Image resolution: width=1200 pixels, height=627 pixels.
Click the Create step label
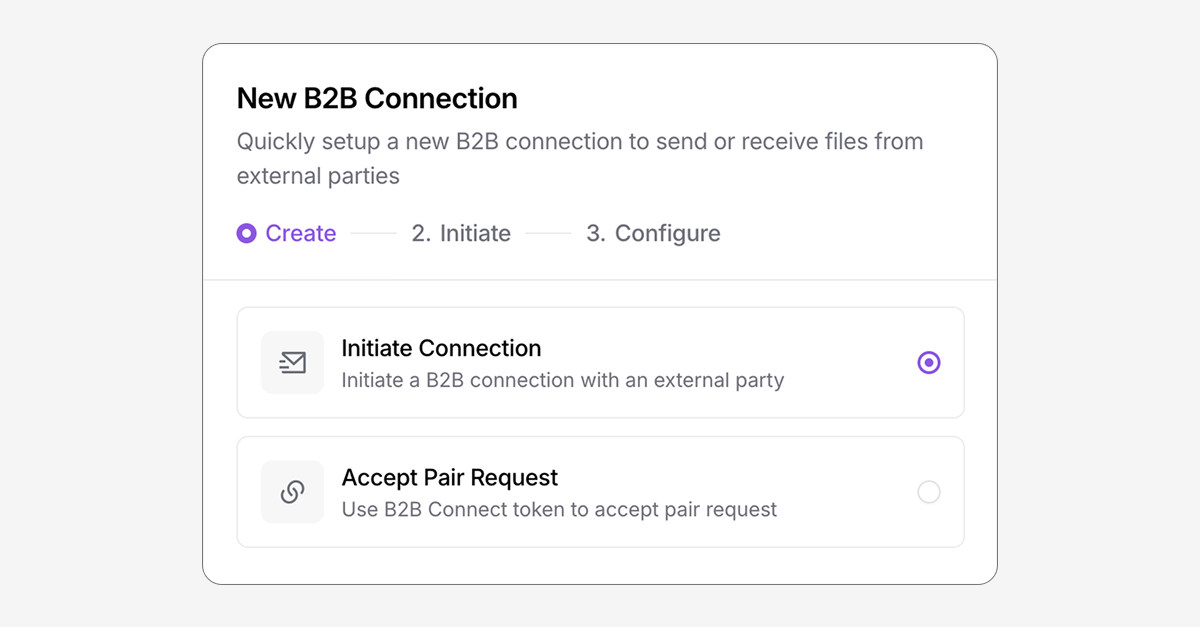point(300,233)
